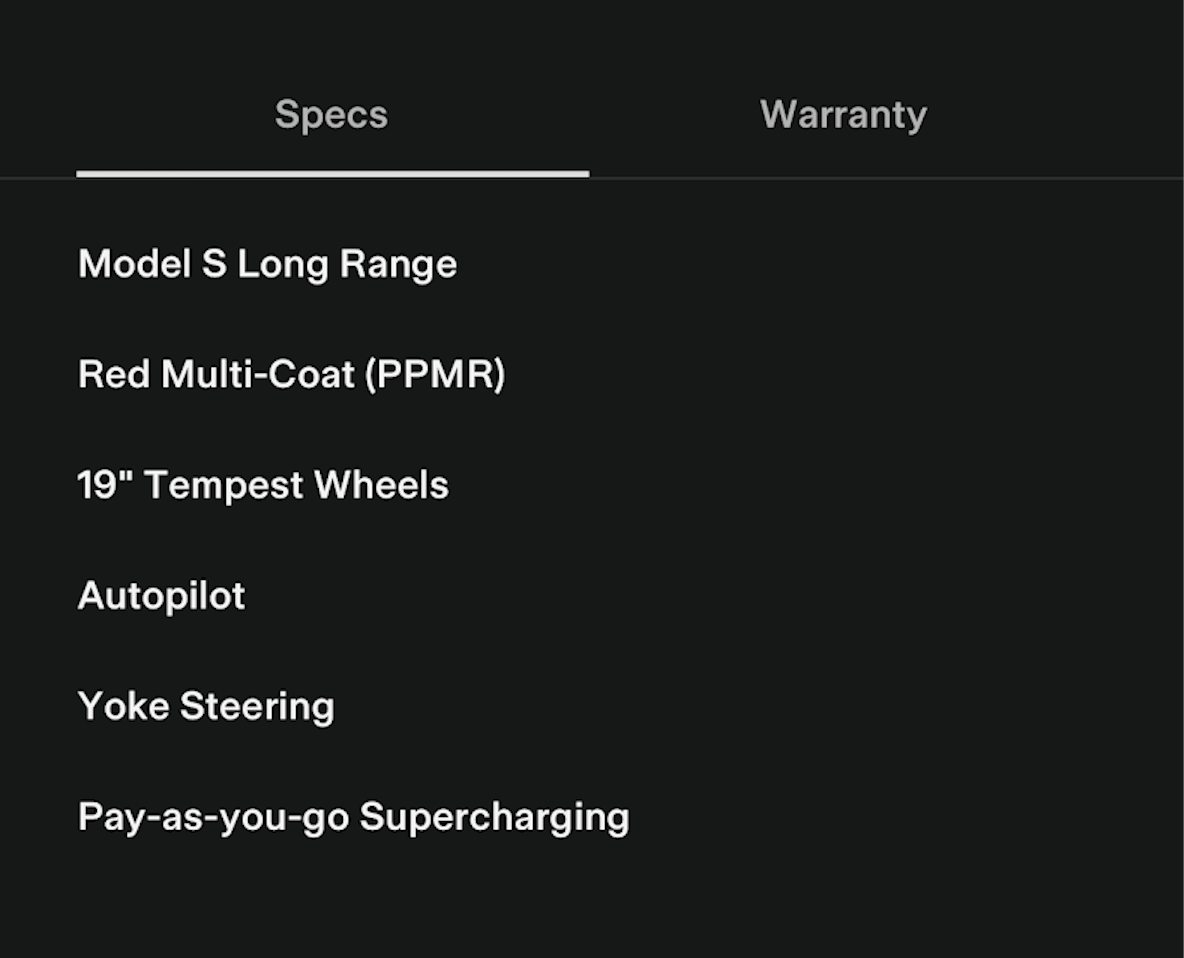
Task: Click the "Model S" text
Action: pos(152,265)
